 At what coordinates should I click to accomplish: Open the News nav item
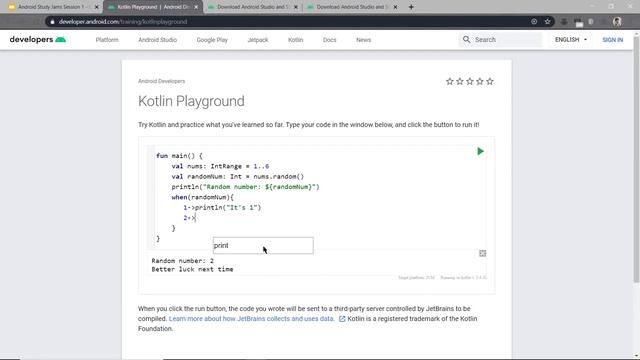(x=363, y=40)
